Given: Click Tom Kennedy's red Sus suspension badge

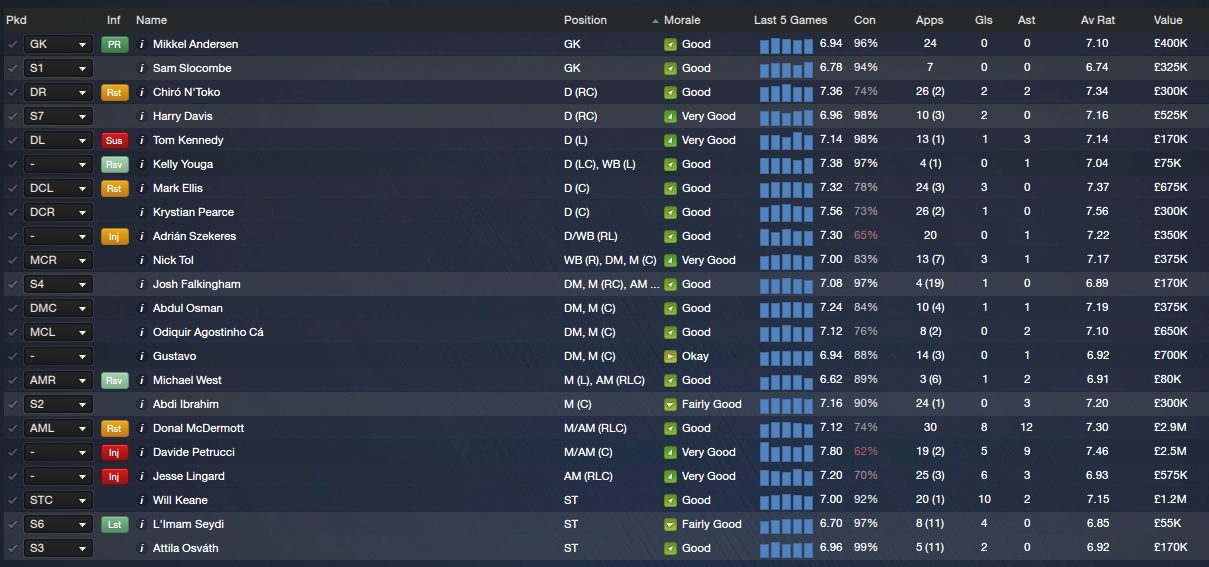Looking at the screenshot, I should click(114, 140).
